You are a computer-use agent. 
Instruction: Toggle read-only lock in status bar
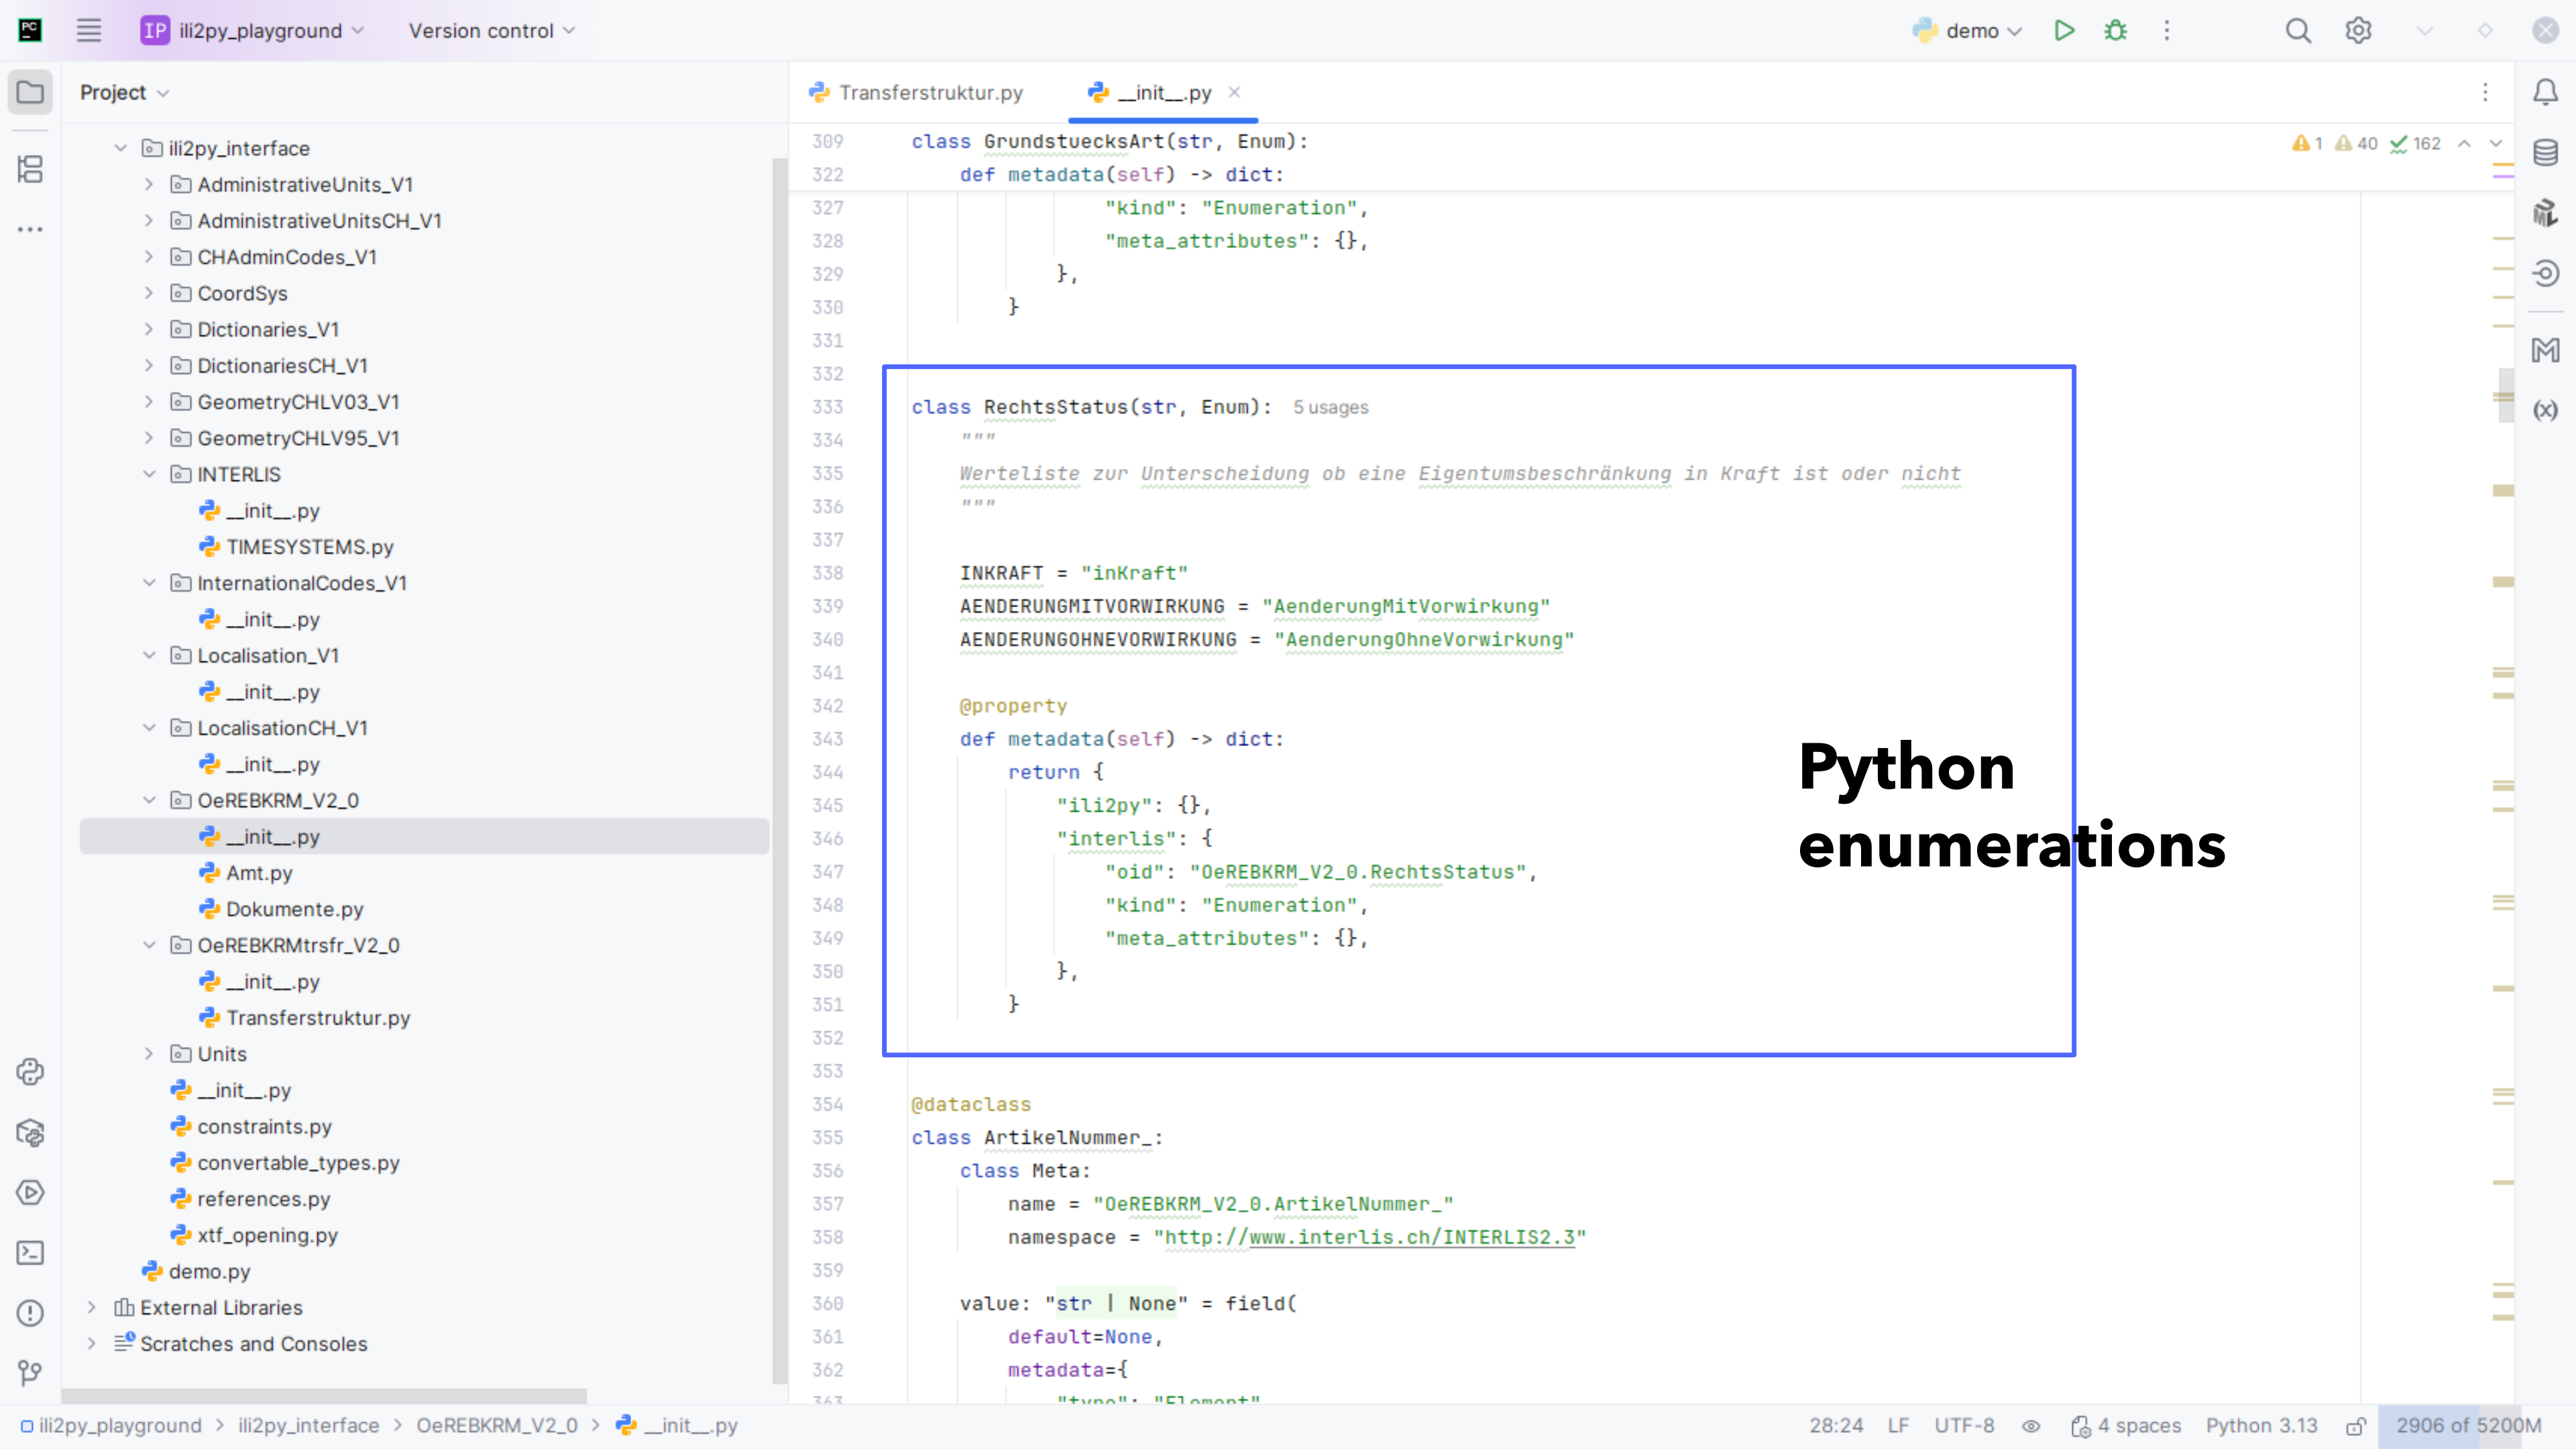point(2356,1426)
